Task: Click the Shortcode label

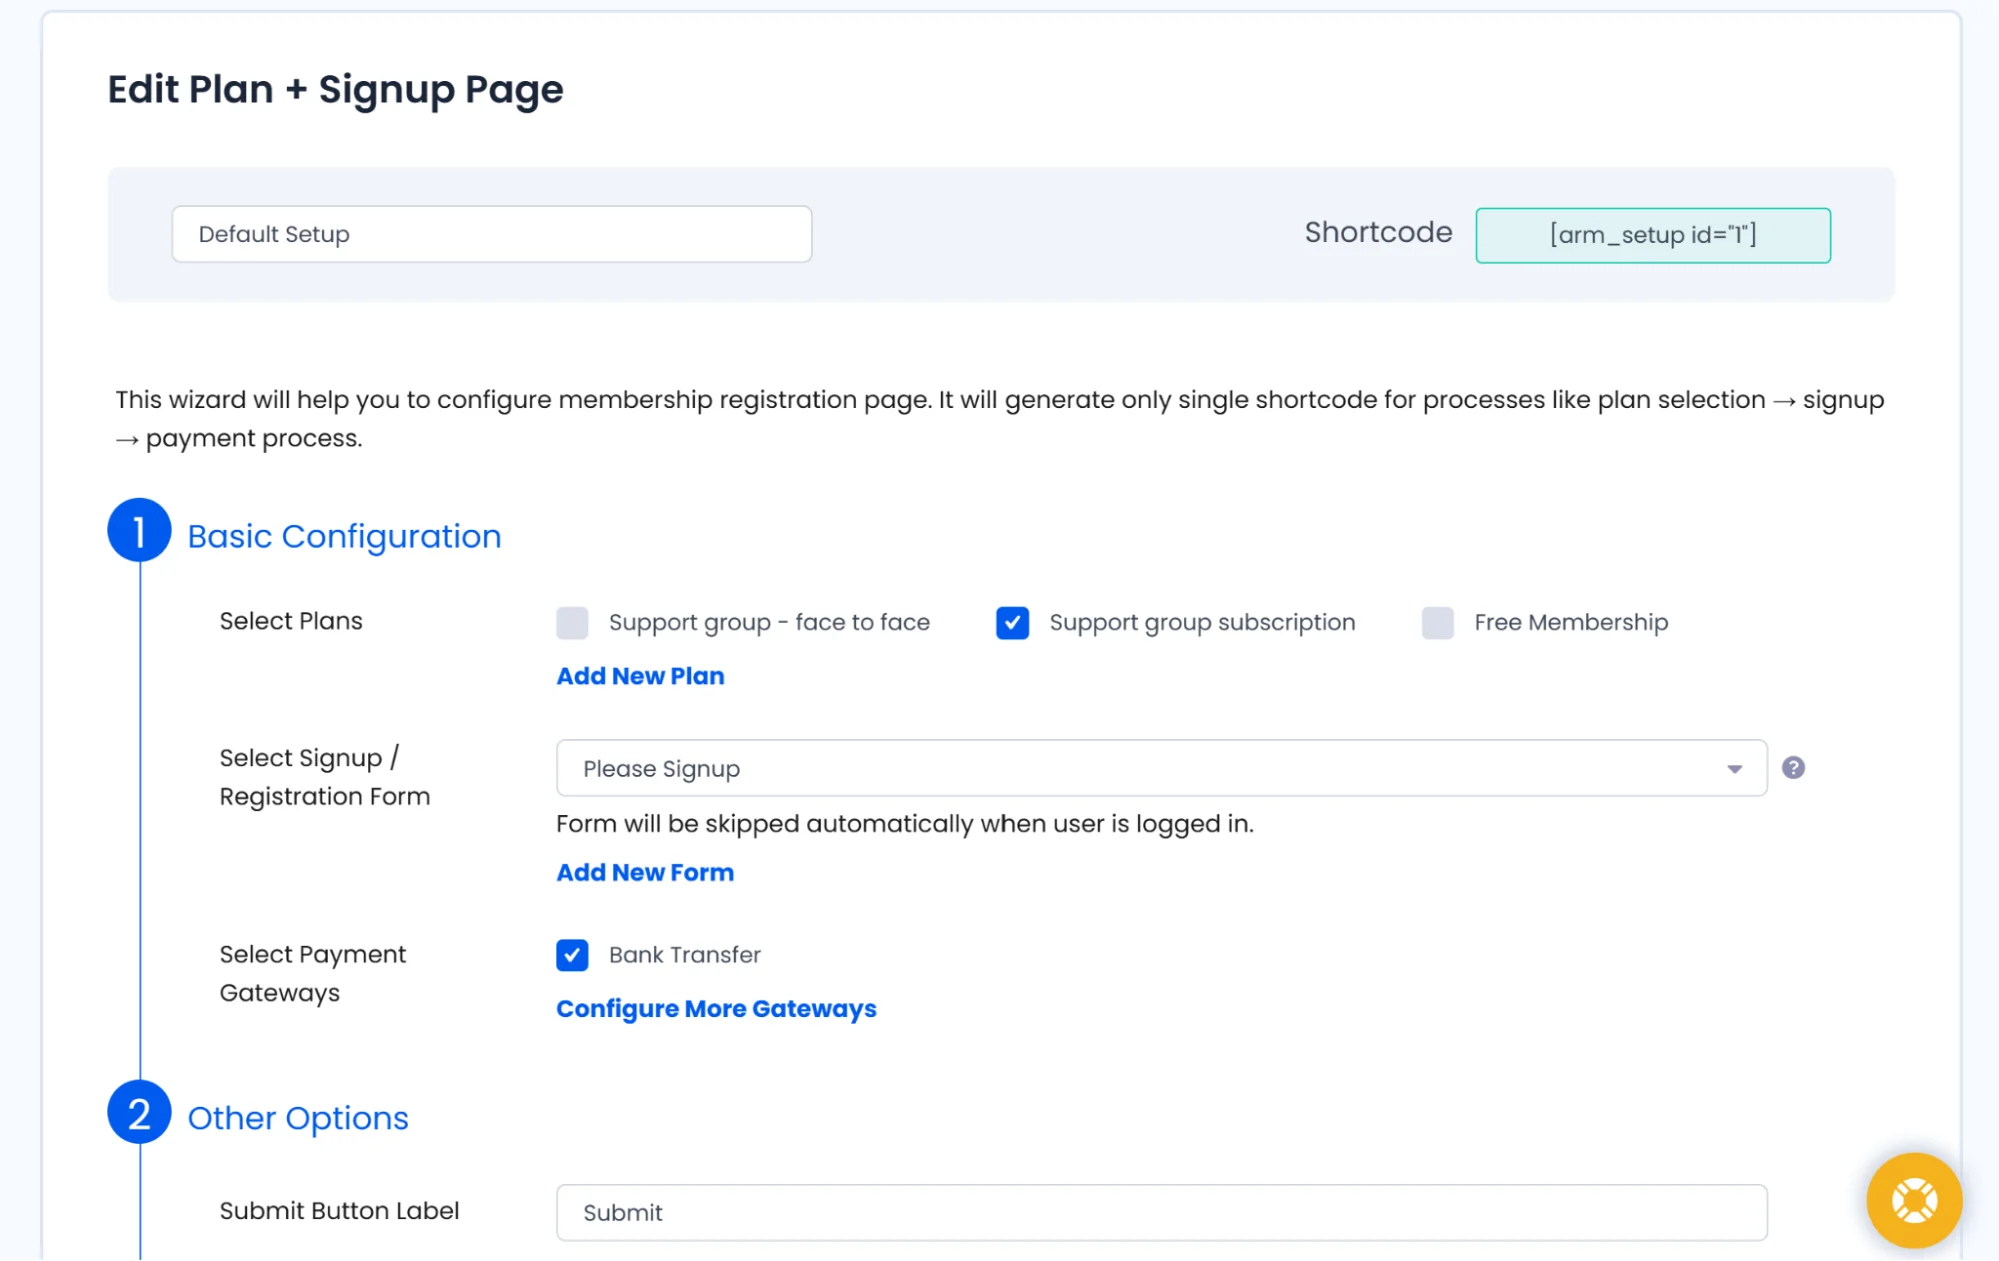Action: point(1378,232)
